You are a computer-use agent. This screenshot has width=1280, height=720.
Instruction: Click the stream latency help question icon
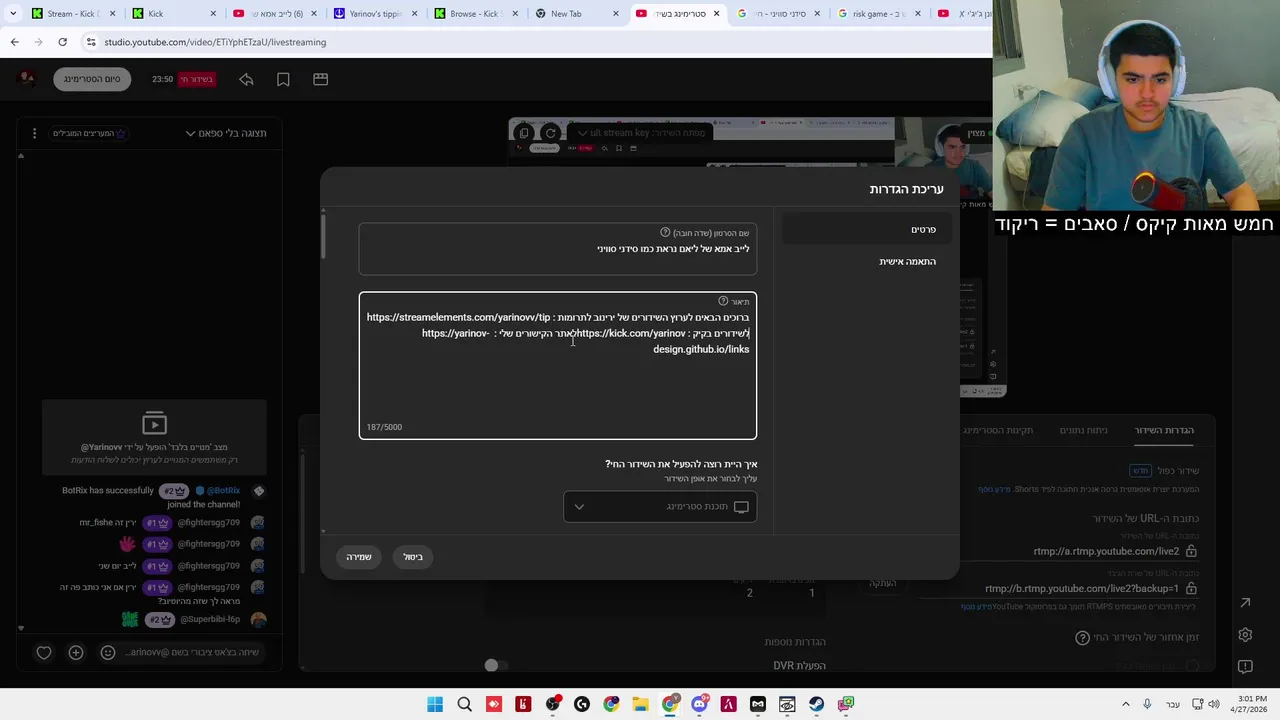[x=1082, y=638]
